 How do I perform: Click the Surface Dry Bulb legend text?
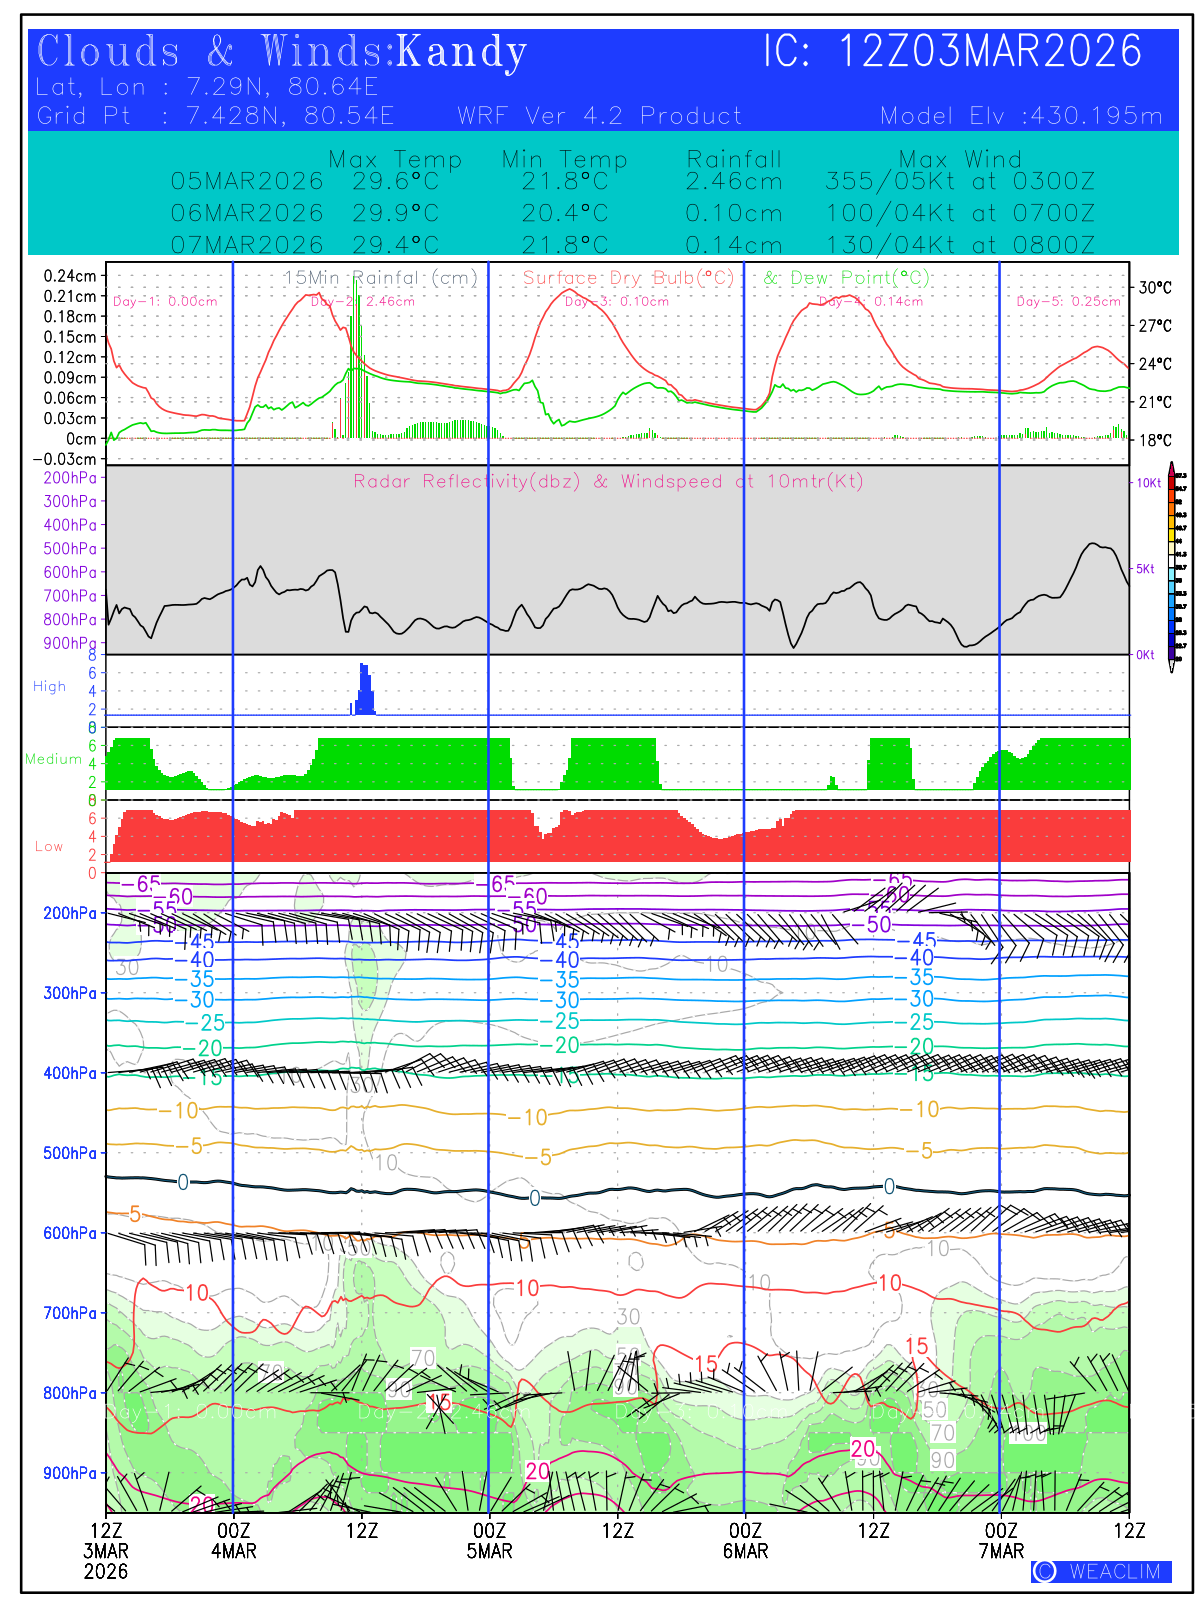pyautogui.click(x=628, y=278)
